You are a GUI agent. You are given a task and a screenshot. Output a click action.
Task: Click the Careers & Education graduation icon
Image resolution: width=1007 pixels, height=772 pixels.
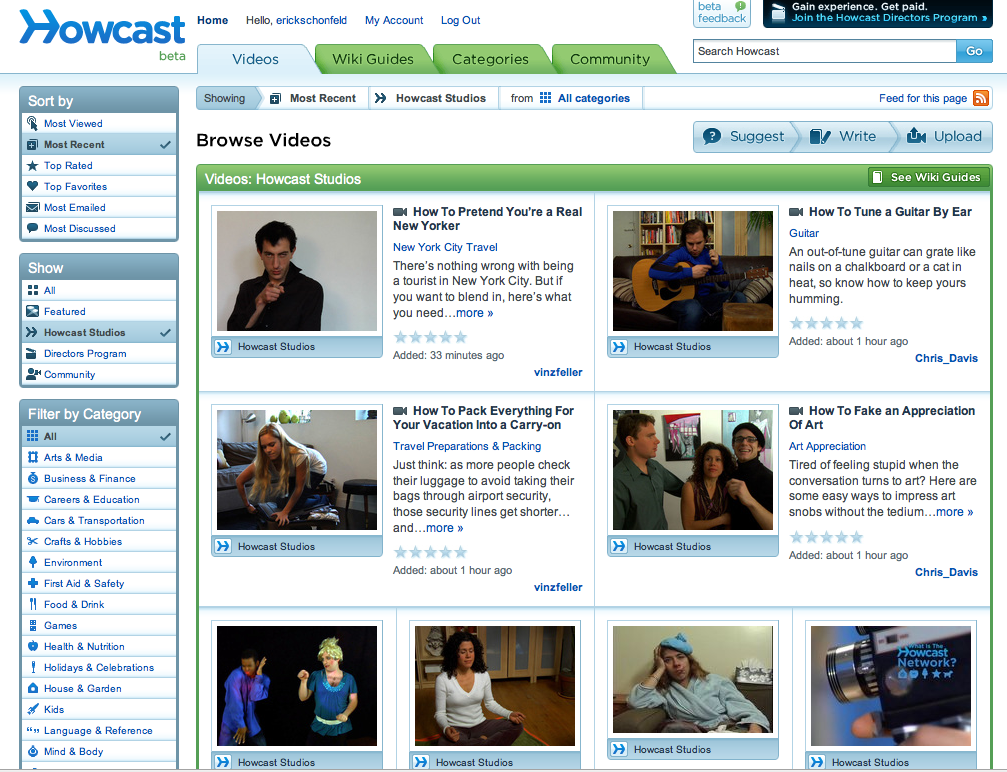pyautogui.click(x=33, y=499)
